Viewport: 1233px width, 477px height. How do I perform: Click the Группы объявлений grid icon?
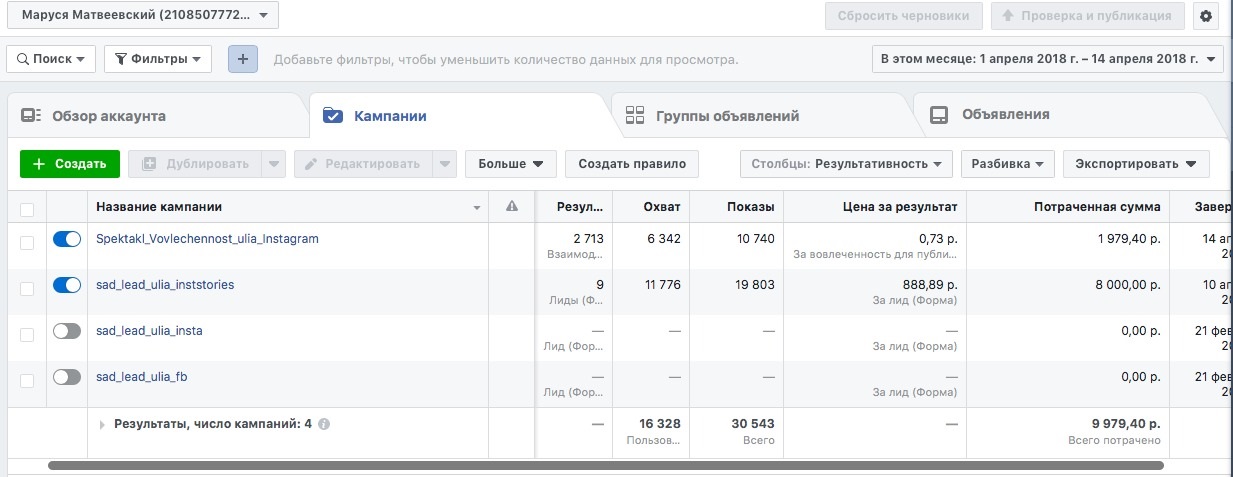pos(634,116)
